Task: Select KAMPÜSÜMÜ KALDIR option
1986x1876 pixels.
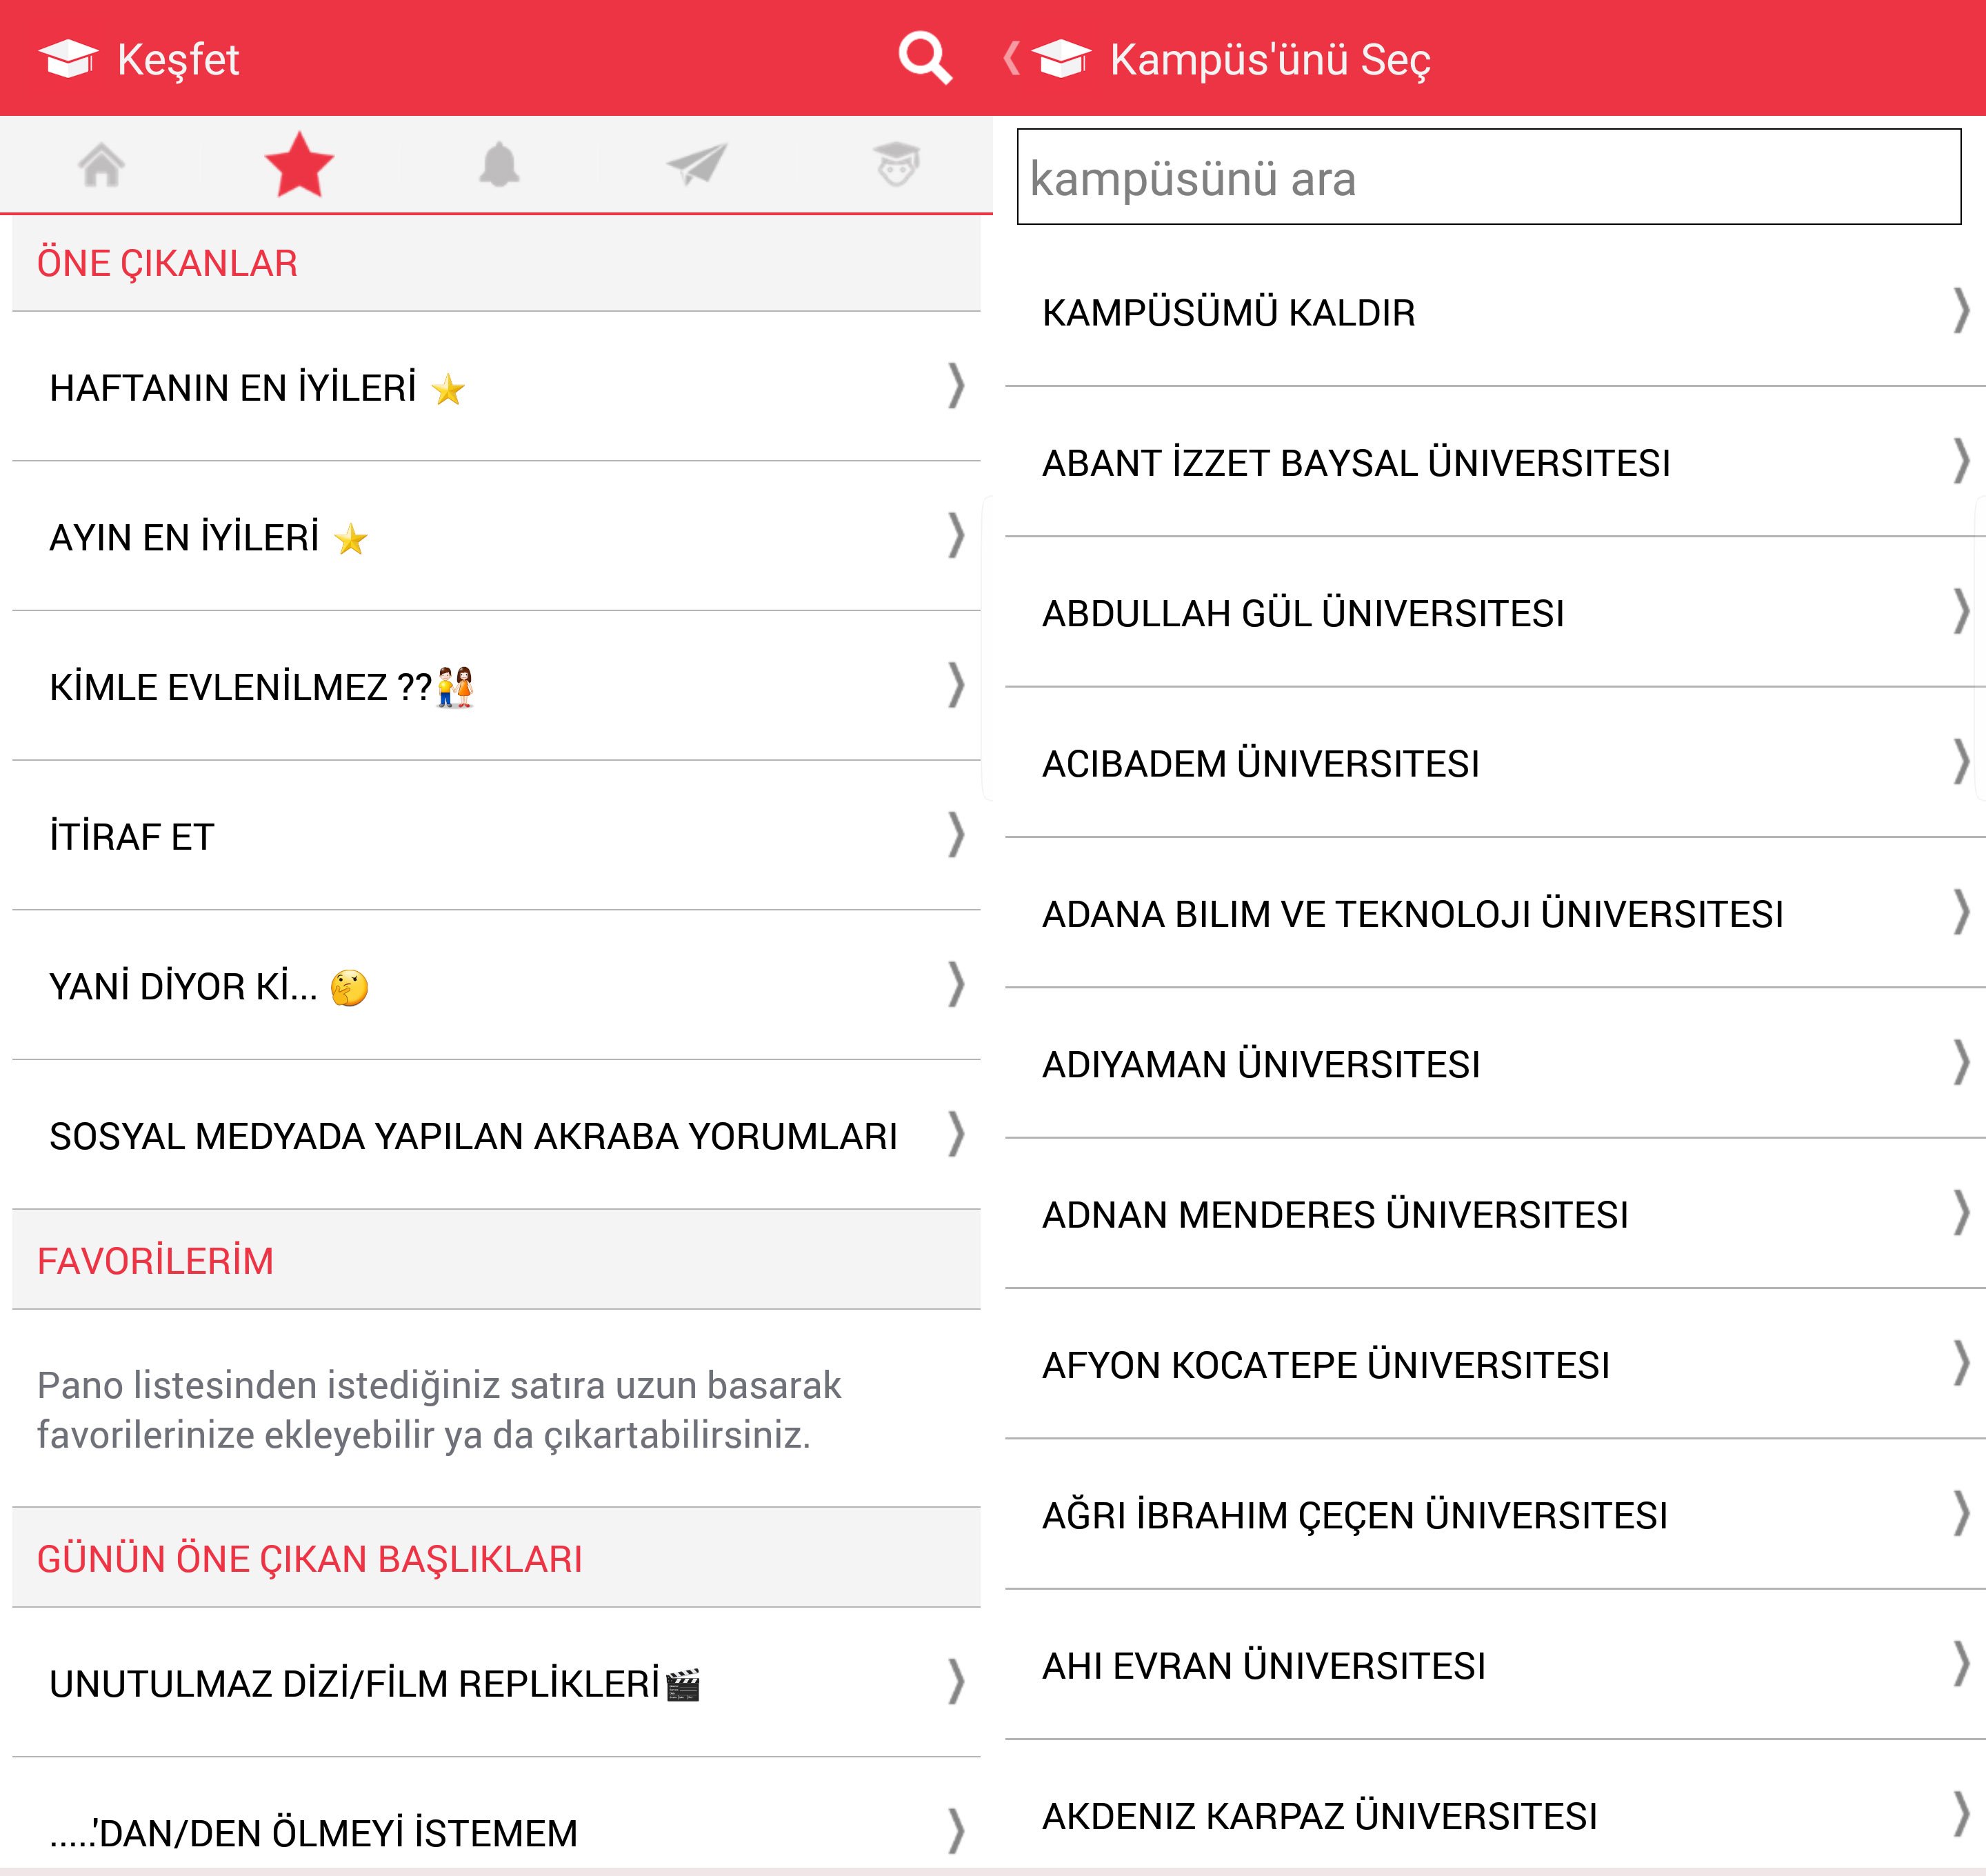Action: pos(1228,313)
